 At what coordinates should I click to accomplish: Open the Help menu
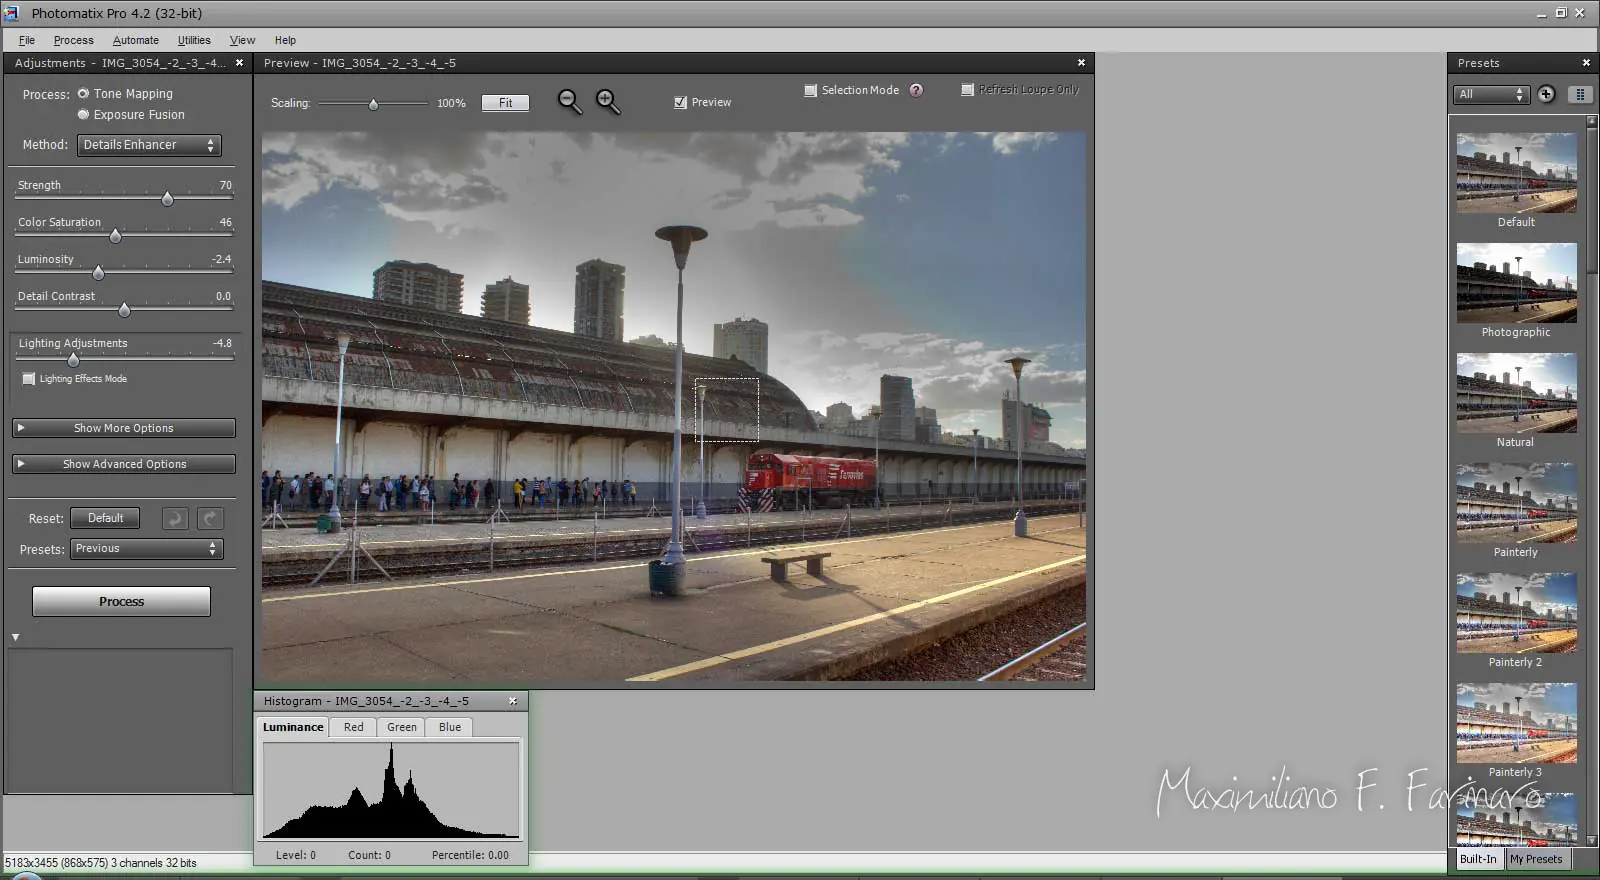pos(285,40)
